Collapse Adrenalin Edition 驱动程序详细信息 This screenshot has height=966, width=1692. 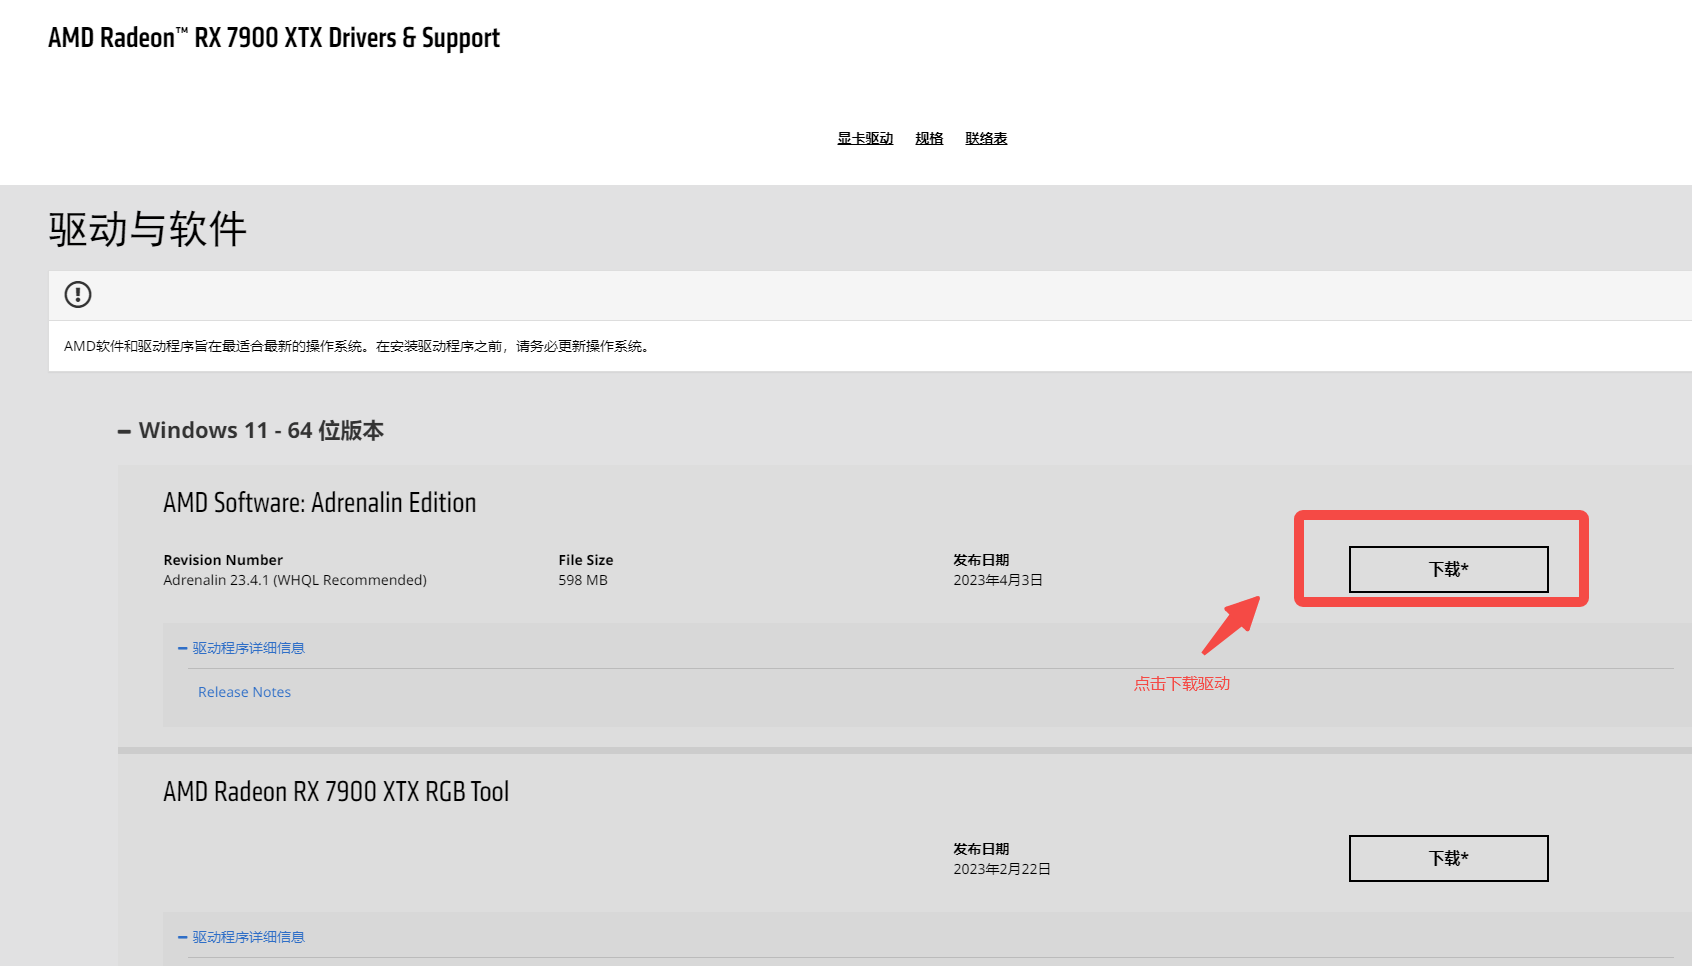(241, 648)
